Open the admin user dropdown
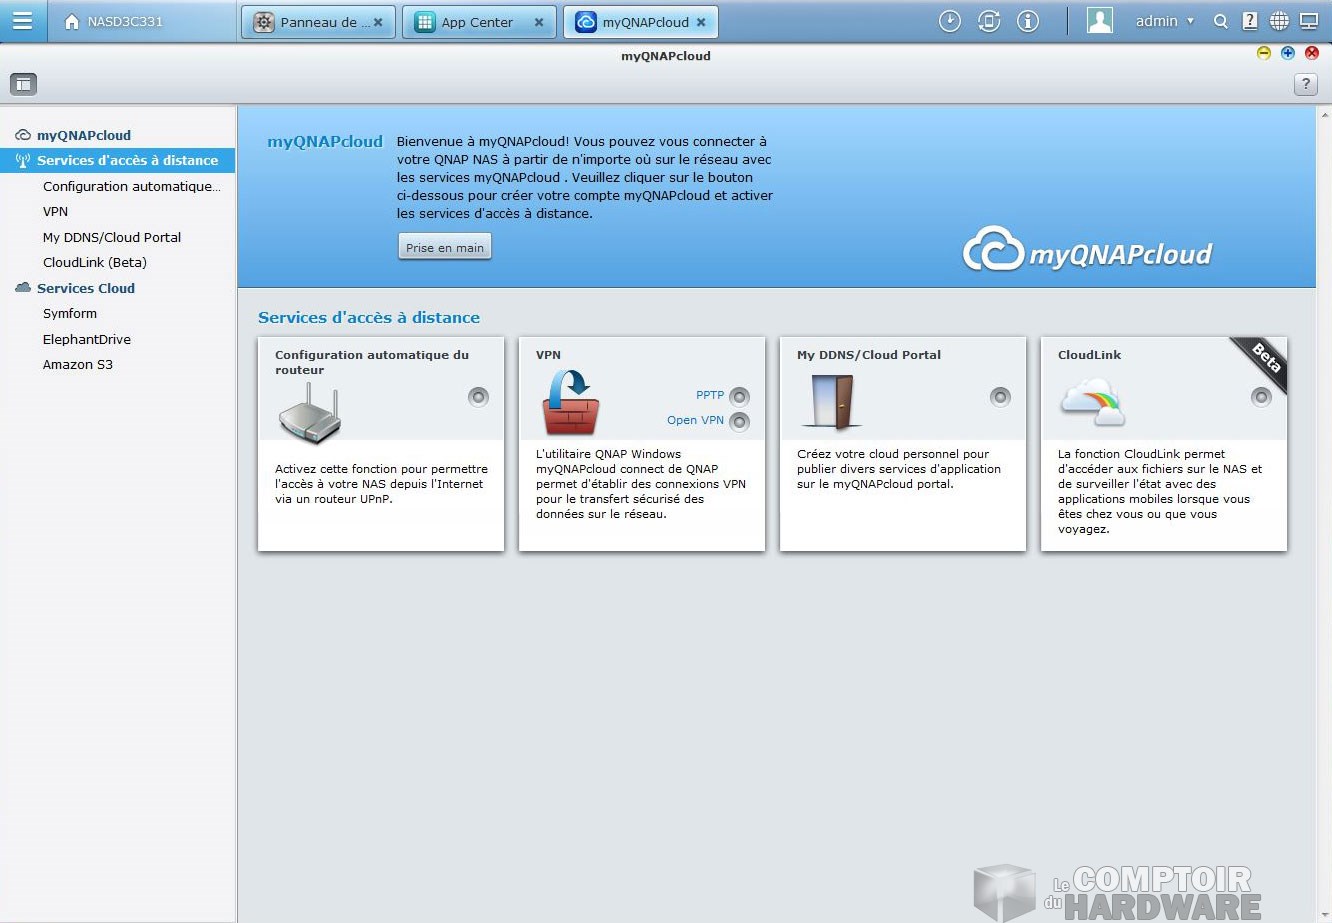 [1164, 21]
